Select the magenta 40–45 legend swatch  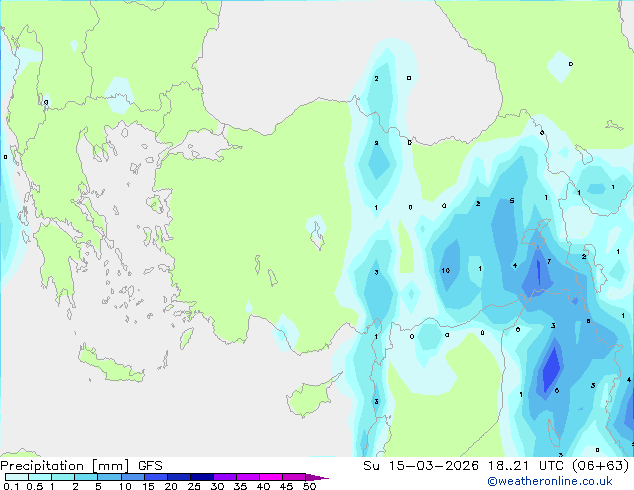point(271,477)
